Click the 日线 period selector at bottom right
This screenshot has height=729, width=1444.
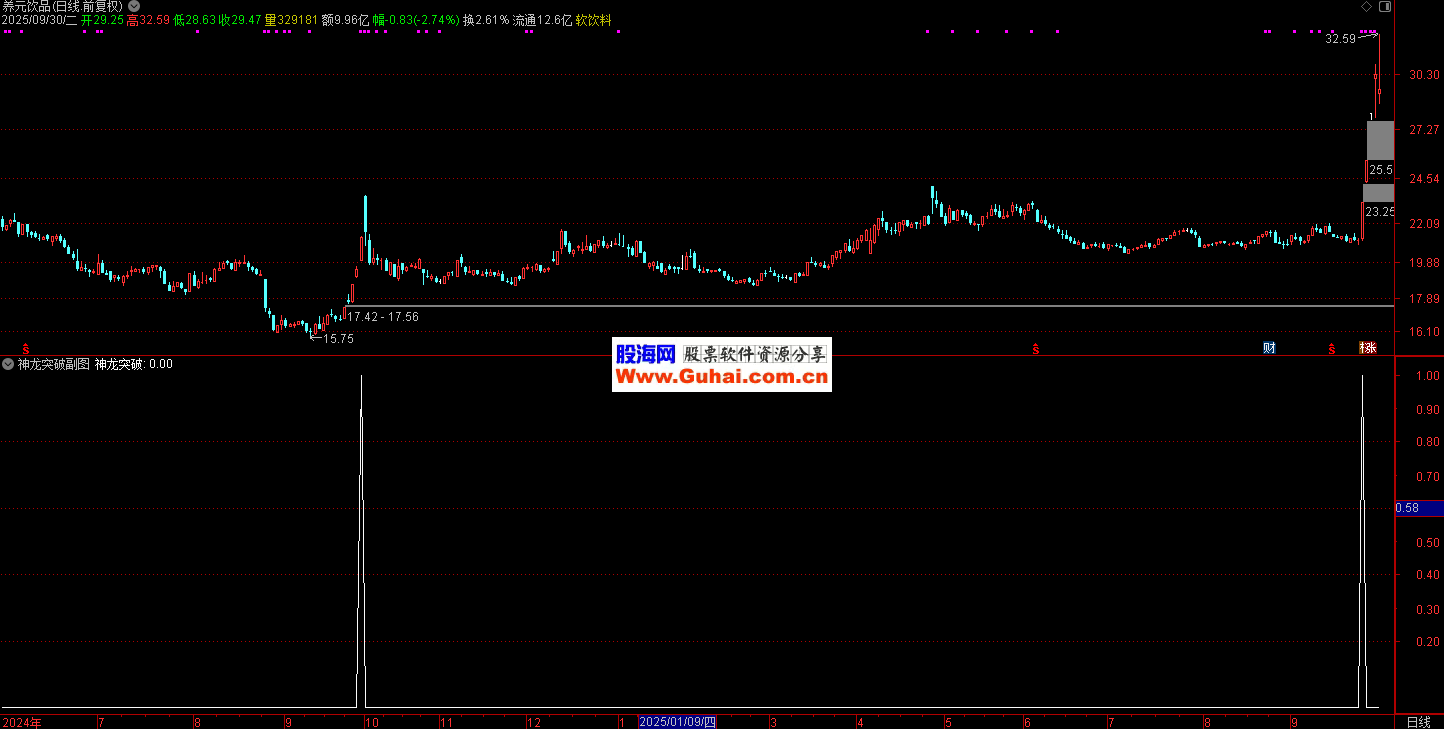pyautogui.click(x=1418, y=722)
